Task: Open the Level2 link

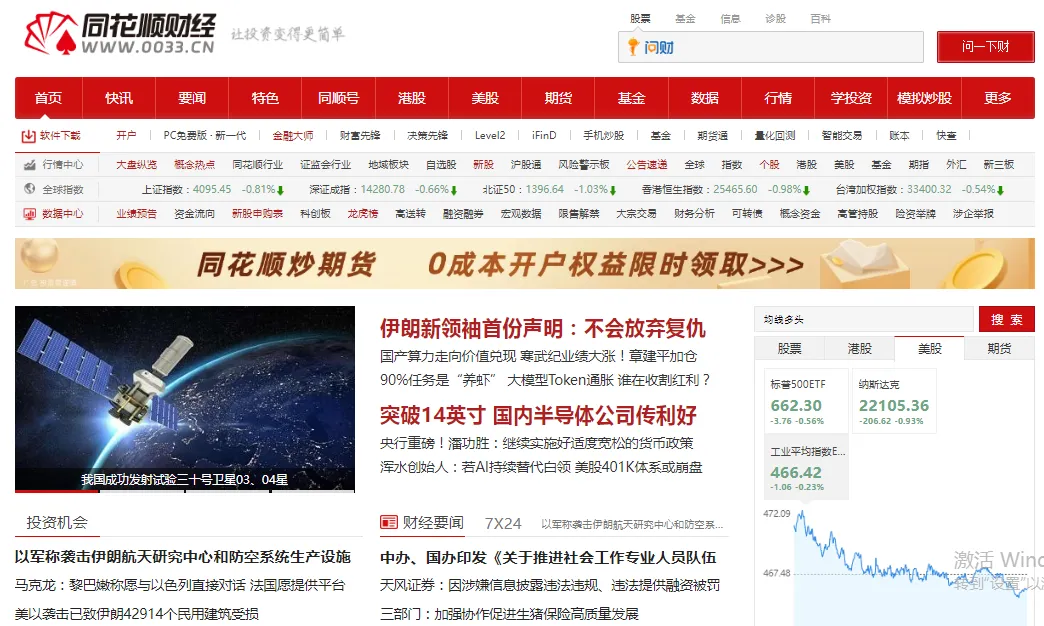Action: (490, 135)
